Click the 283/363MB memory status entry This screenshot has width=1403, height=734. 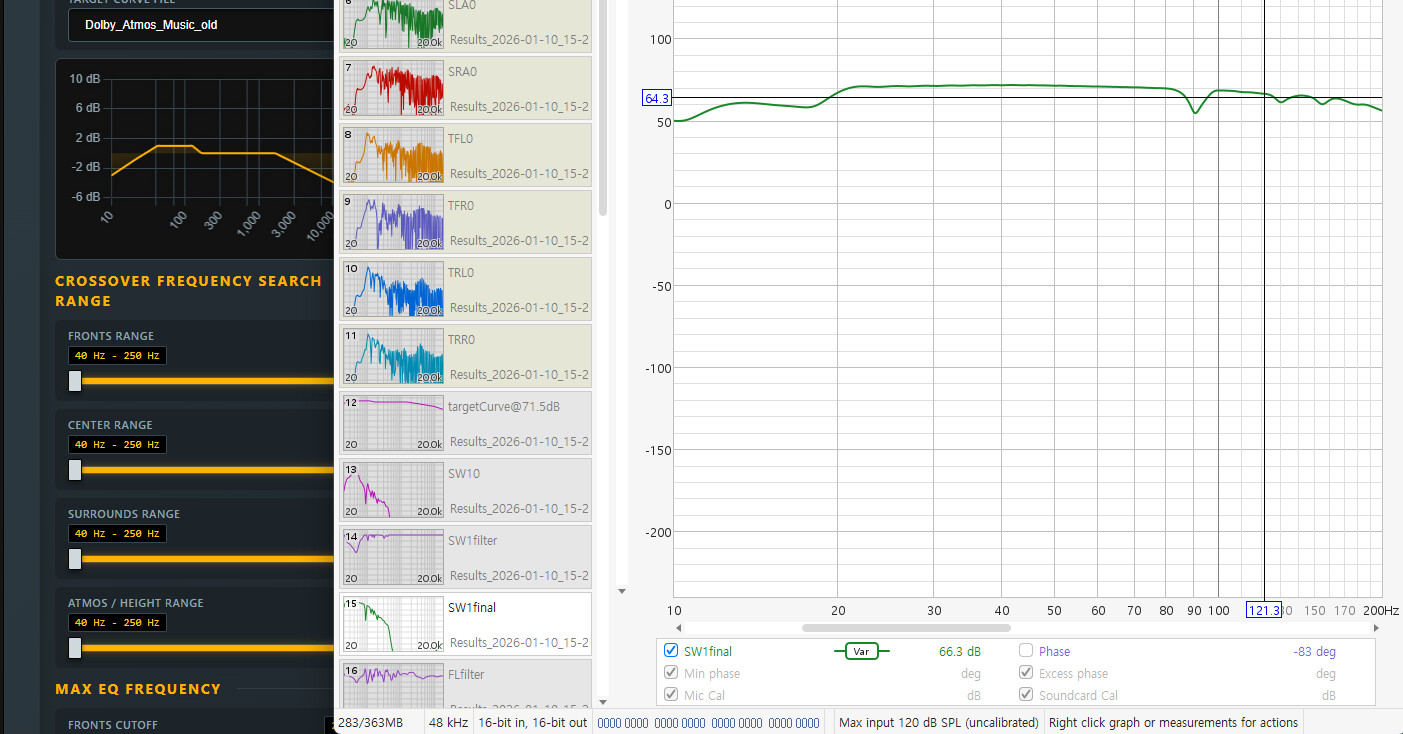click(370, 723)
